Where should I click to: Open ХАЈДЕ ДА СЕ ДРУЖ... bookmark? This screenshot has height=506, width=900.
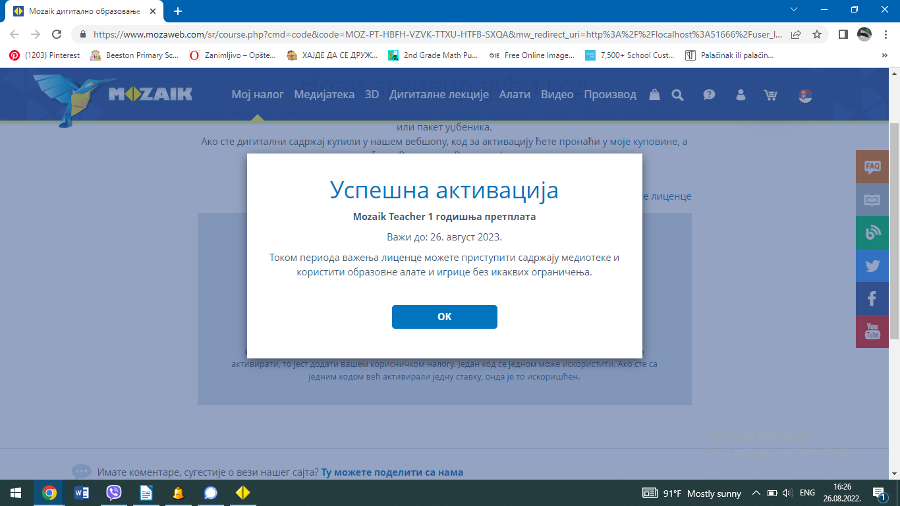coord(332,55)
